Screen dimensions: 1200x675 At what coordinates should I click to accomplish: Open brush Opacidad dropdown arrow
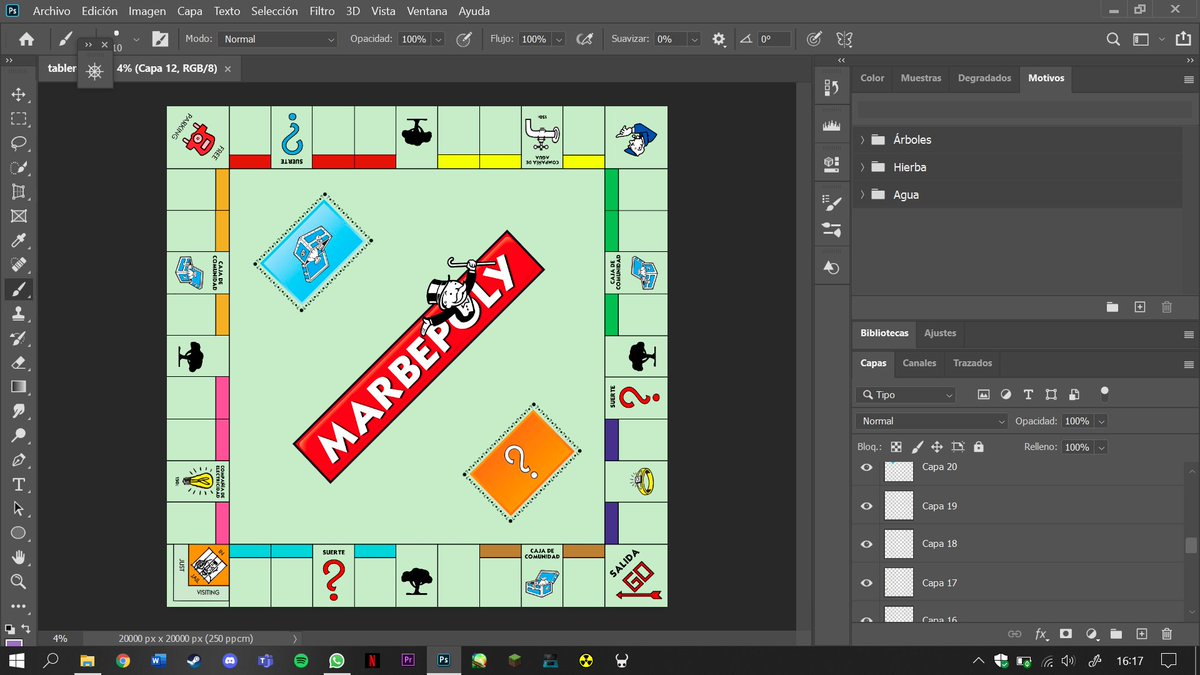(438, 39)
